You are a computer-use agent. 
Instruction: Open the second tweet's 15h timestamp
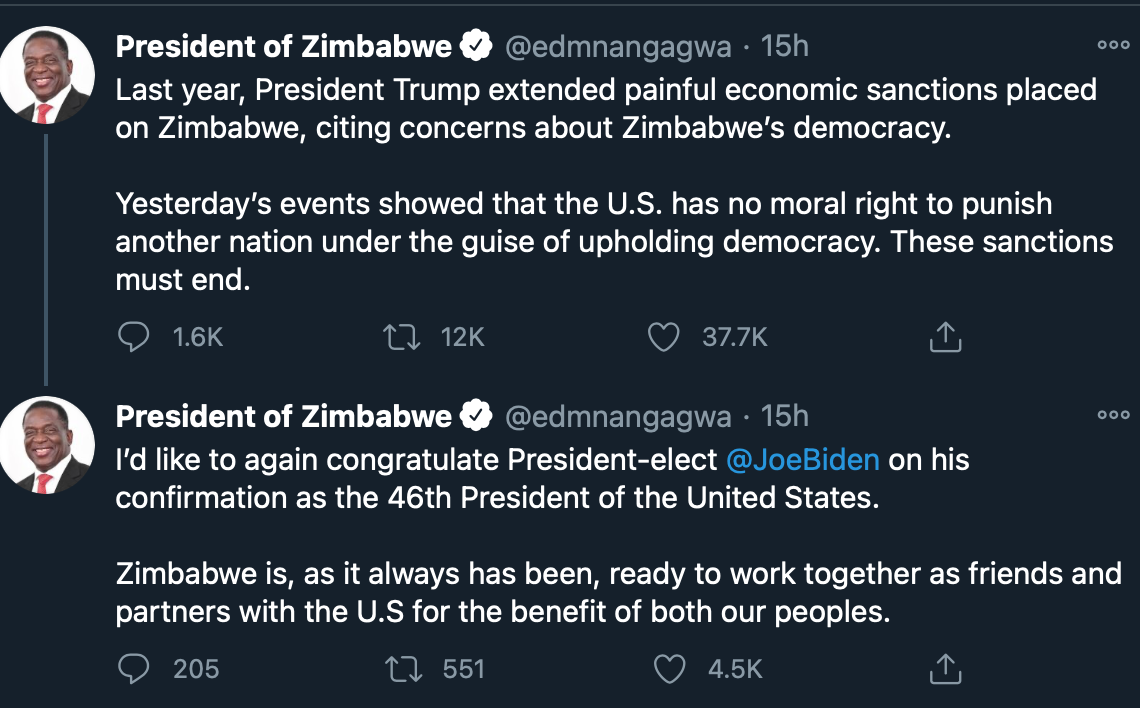(x=785, y=416)
